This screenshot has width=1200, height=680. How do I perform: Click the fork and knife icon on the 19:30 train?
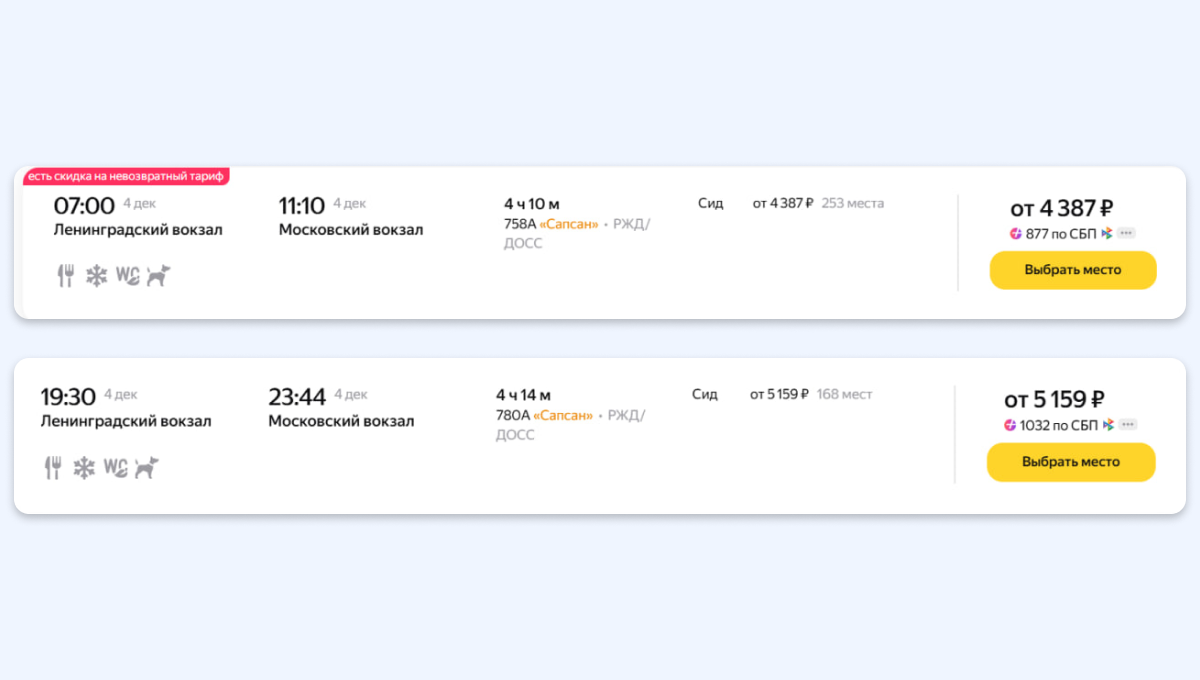(53, 467)
